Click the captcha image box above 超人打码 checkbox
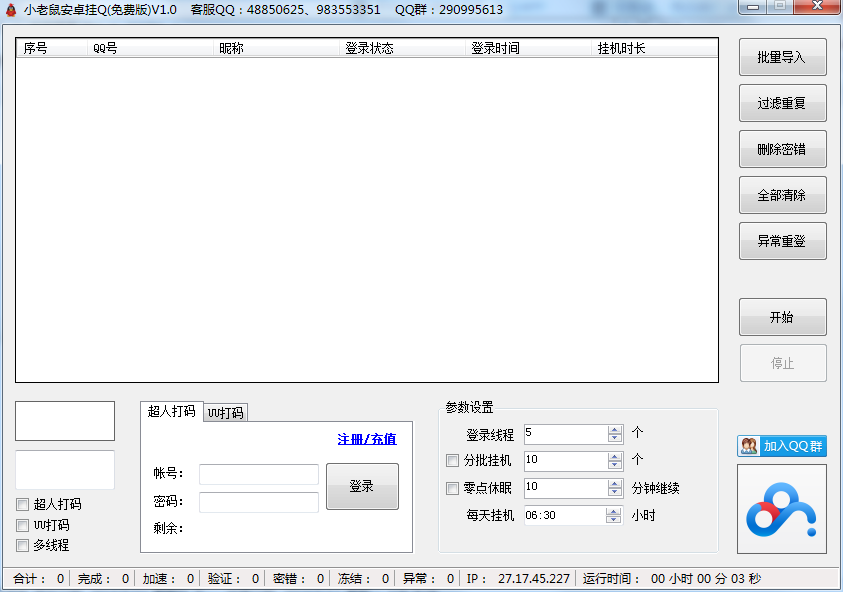 click(65, 421)
